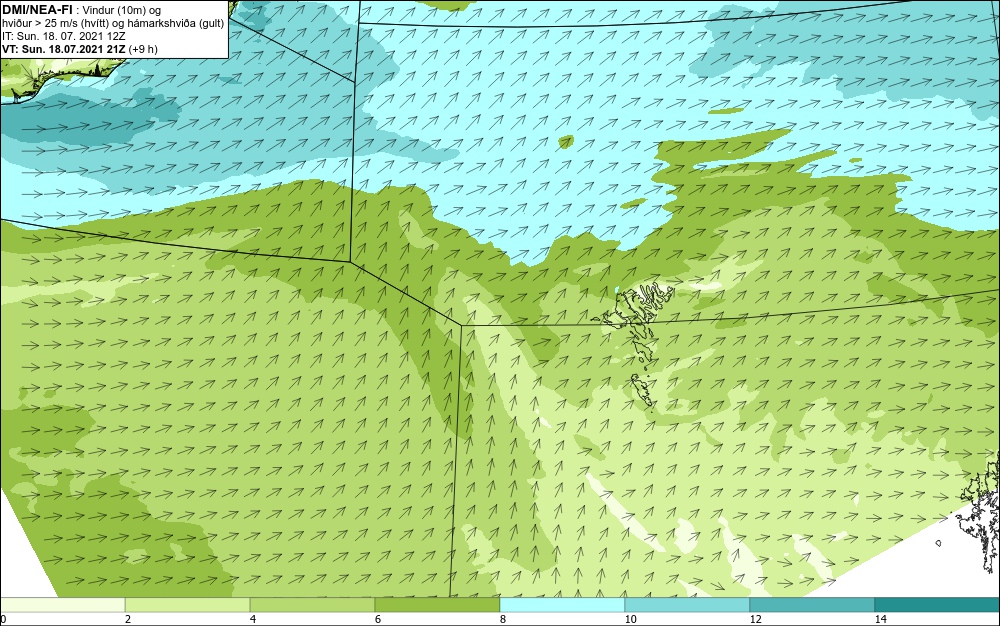Click the southern Faroe island (Suðuroy) outline
Image resolution: width=1000 pixels, height=626 pixels.
point(643,390)
